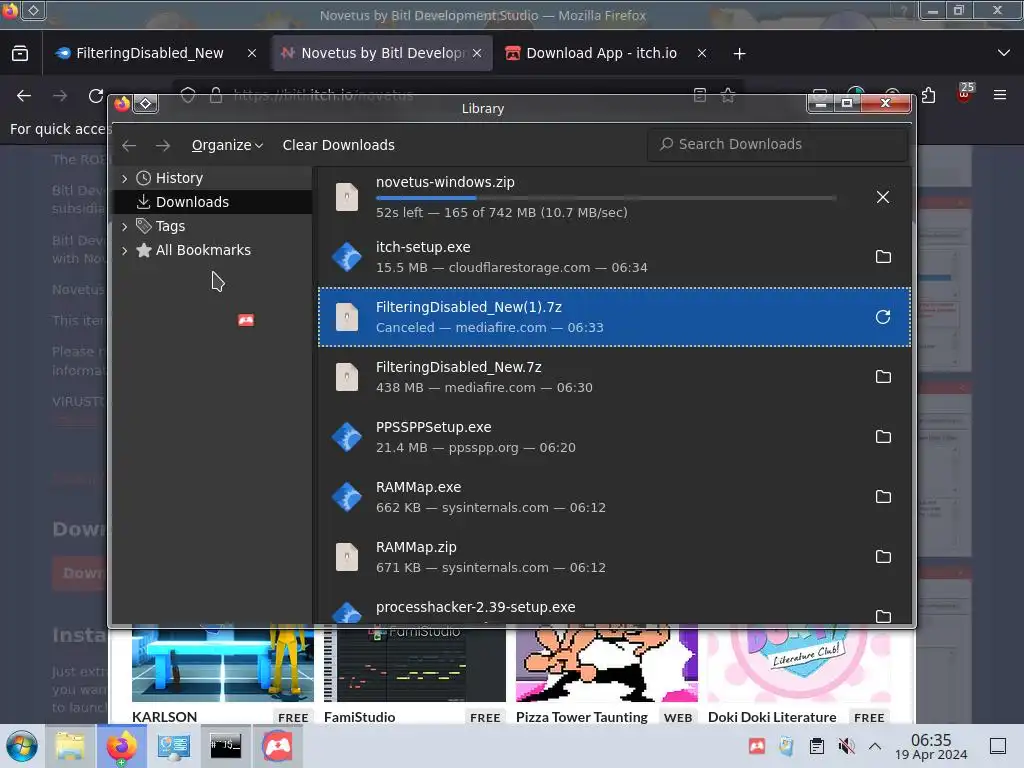Screen dimensions: 1024x768
Task: Open containing folder for processhacker-2.39-setup.exe
Action: 883,616
